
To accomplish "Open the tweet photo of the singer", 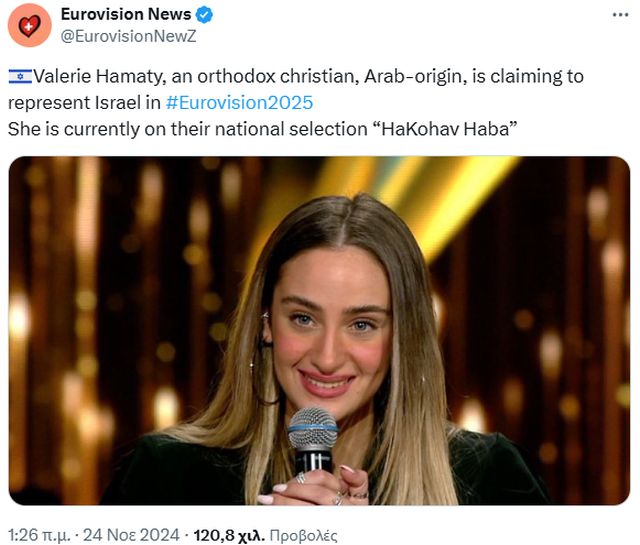I will coord(319,331).
